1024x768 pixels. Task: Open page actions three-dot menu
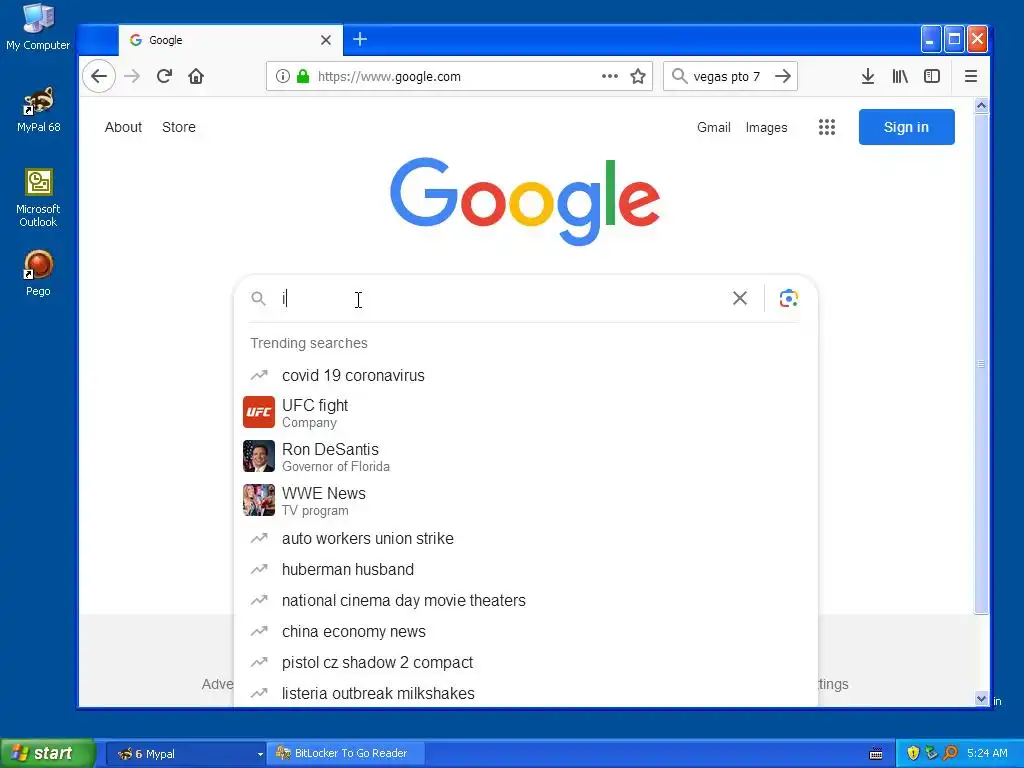point(610,76)
